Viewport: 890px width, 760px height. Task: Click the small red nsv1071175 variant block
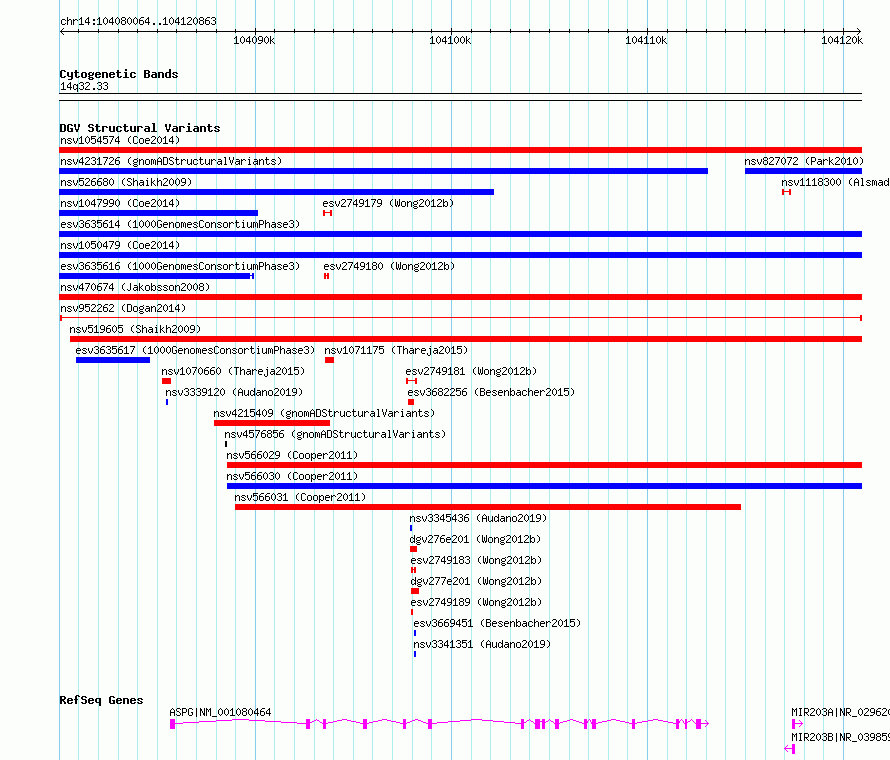[x=329, y=360]
